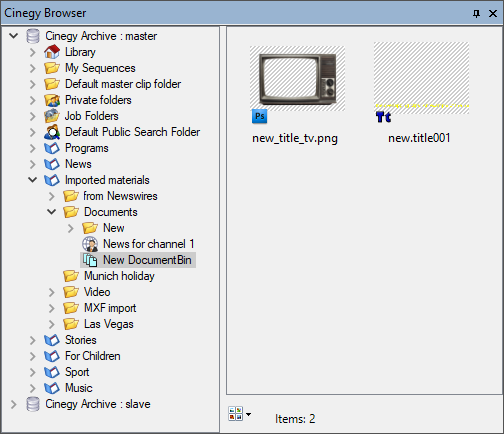The height and width of the screenshot is (434, 504).
Task: Click the New folder icon
Action: [90, 228]
